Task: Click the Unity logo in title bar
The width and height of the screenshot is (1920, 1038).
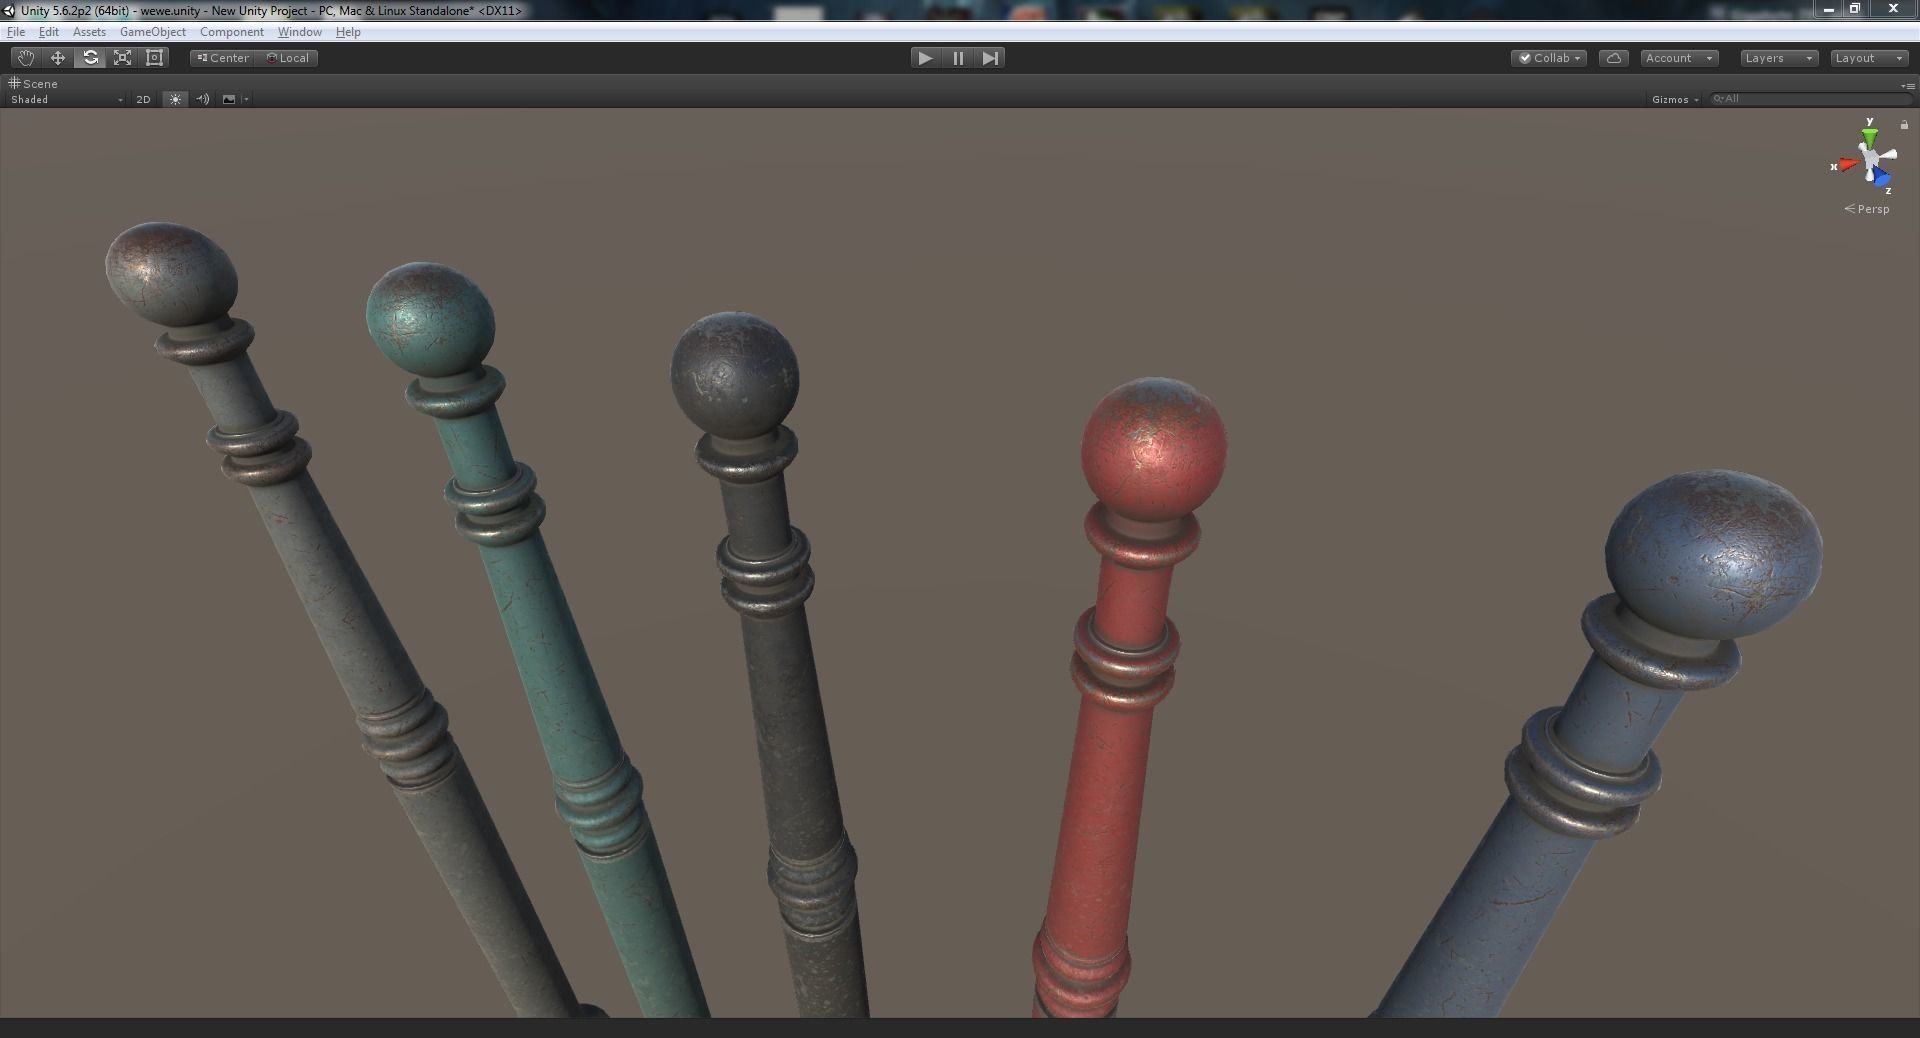Action: tap(9, 10)
